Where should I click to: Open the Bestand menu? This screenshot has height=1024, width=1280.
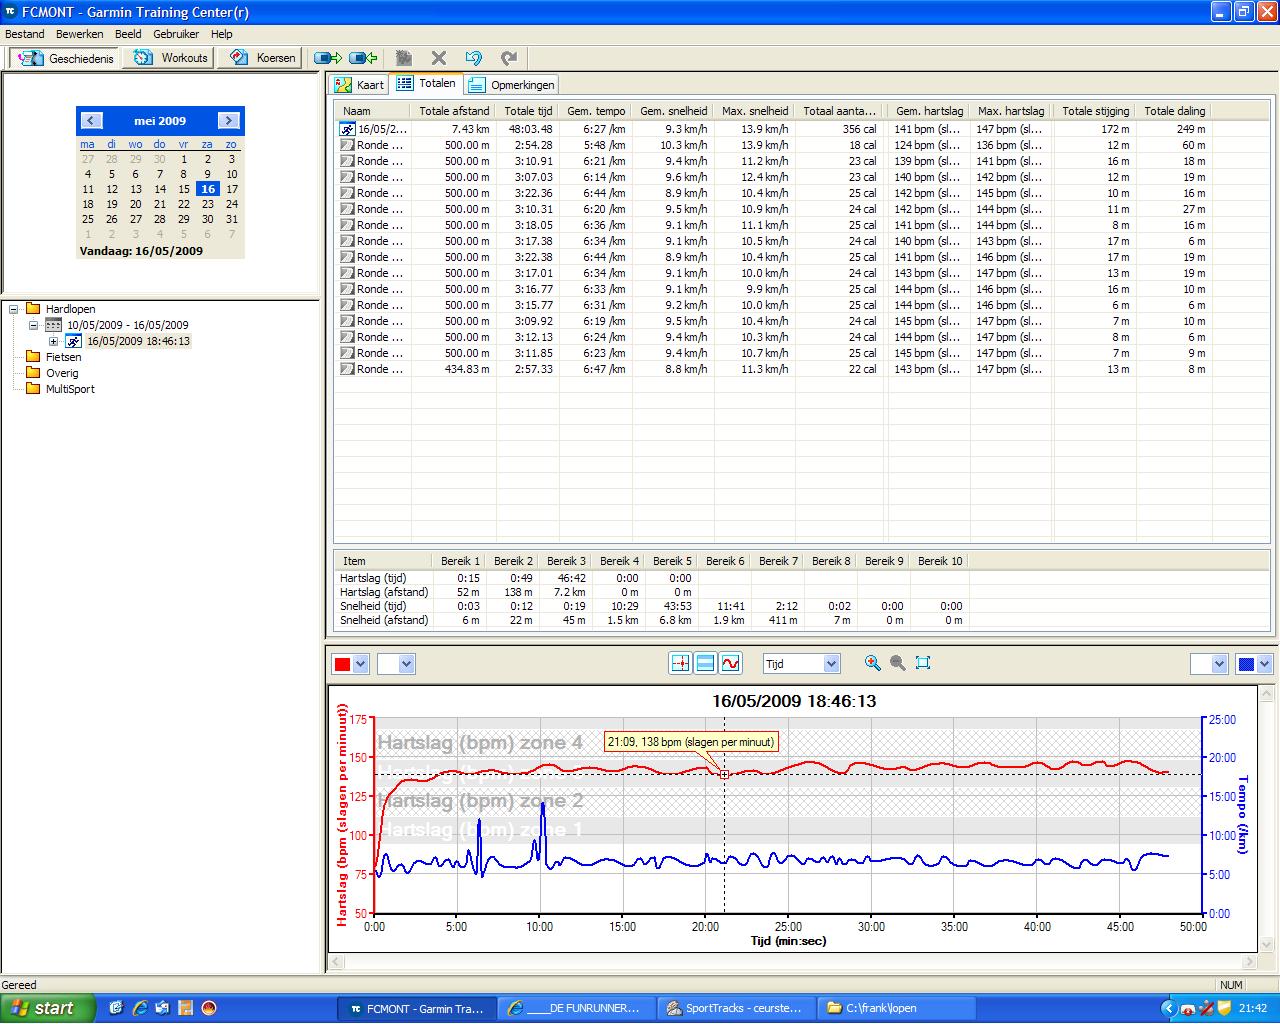point(25,34)
